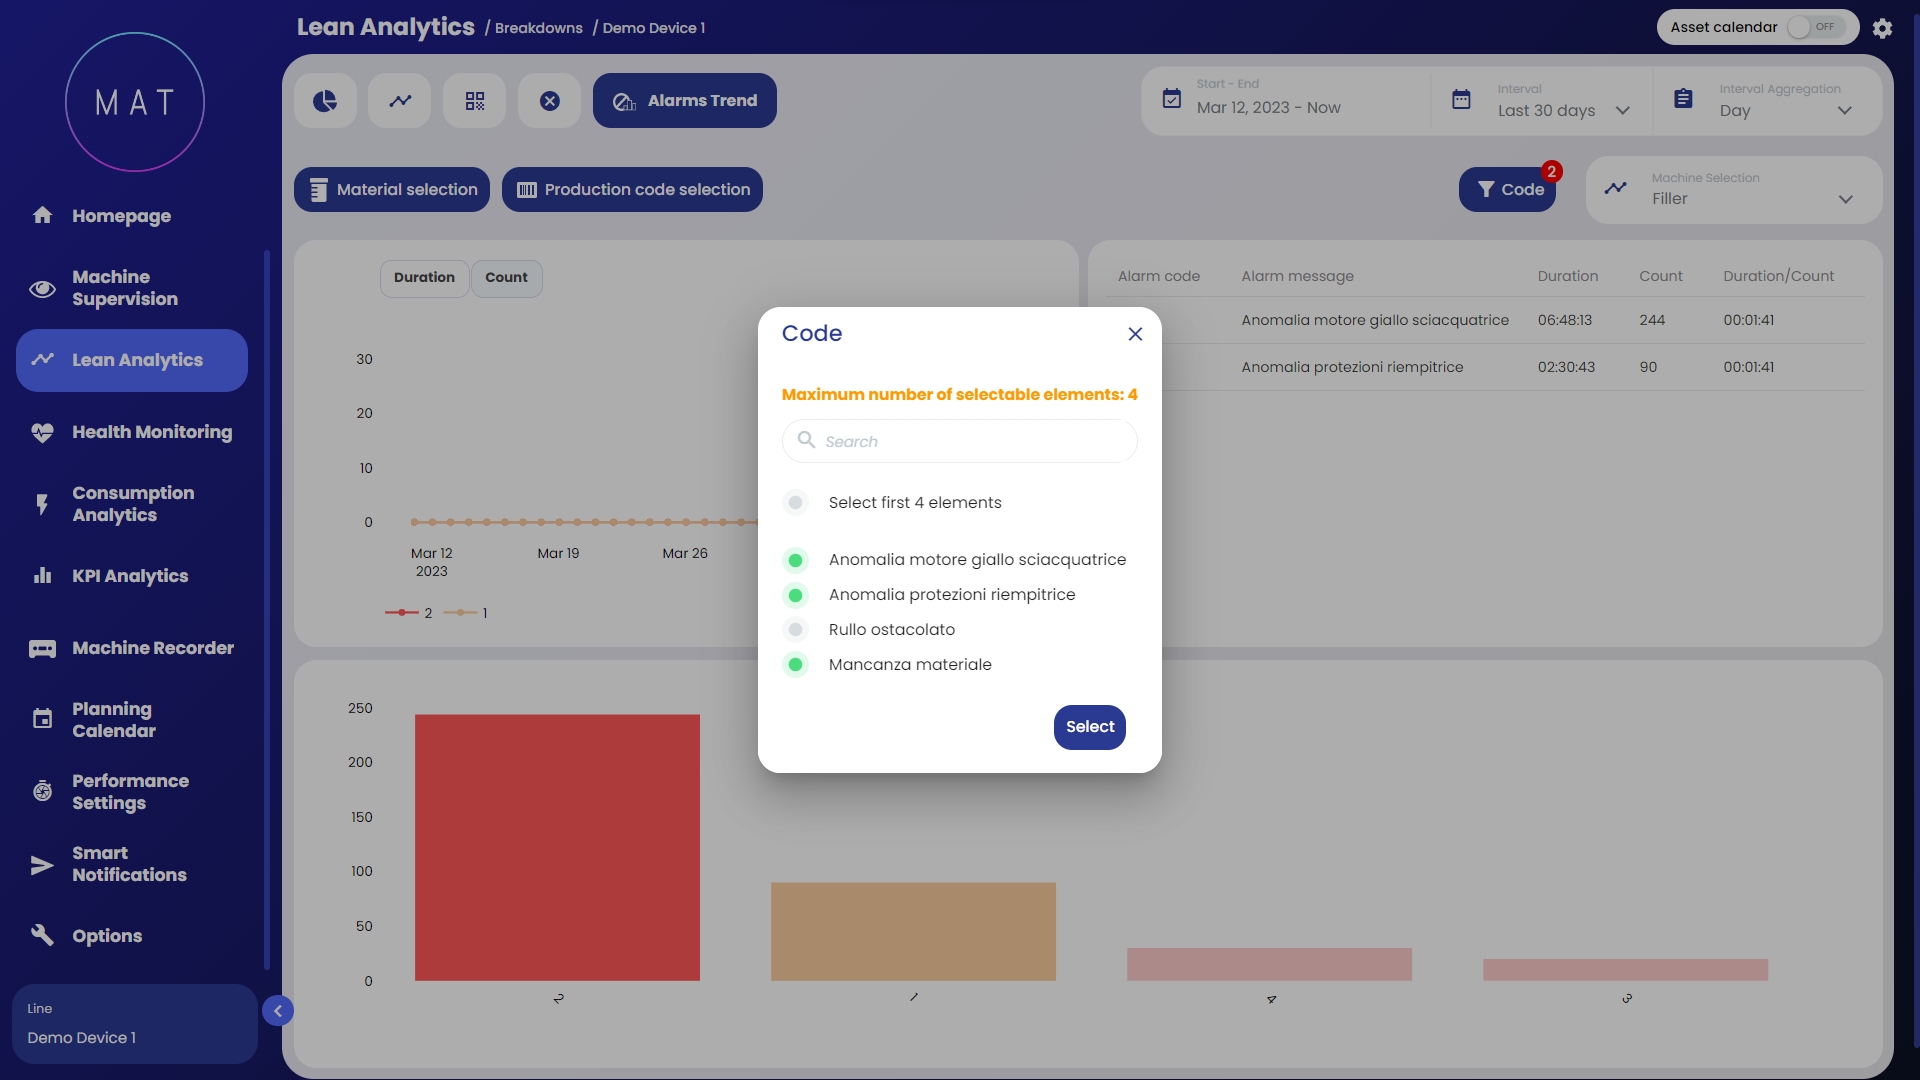The image size is (1920, 1080).
Task: Toggle the Asset calendar switch
Action: pyautogui.click(x=1815, y=27)
